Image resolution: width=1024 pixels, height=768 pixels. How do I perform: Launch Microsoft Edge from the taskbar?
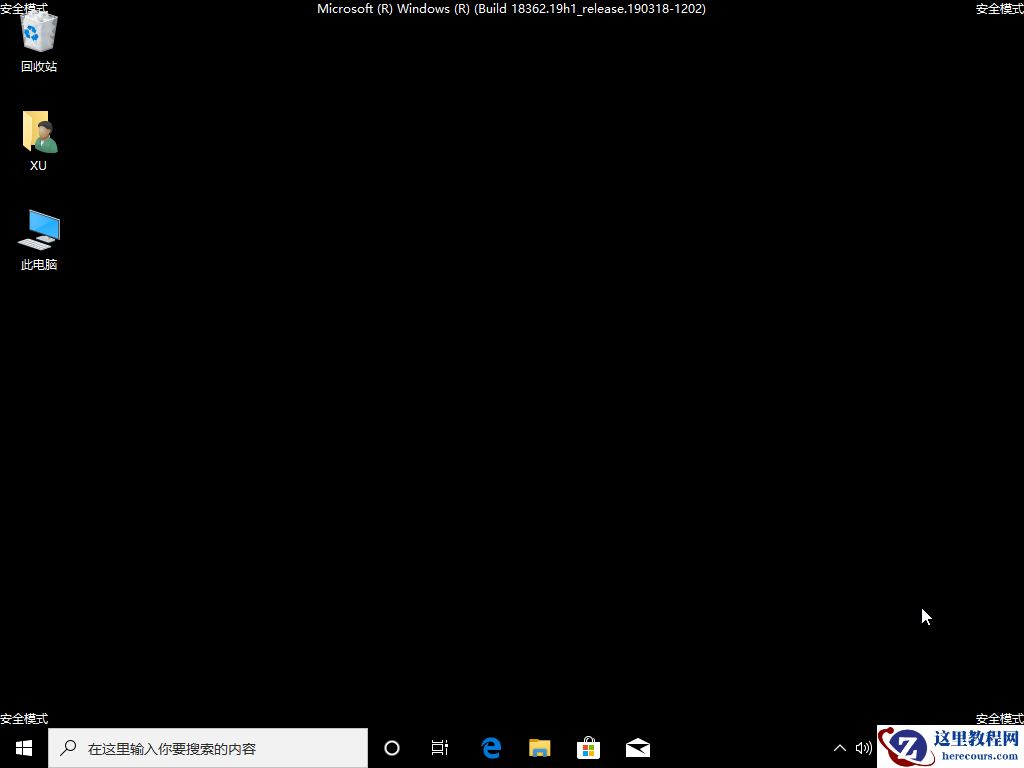click(x=490, y=747)
